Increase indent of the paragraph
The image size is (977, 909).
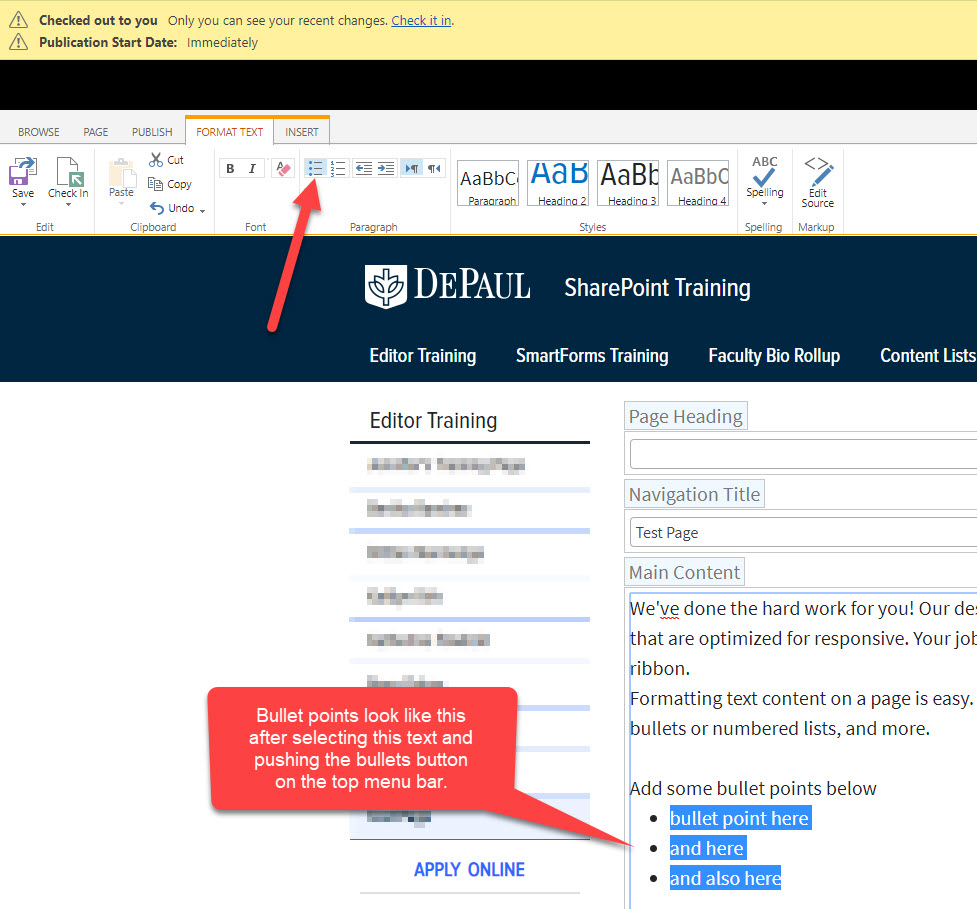click(x=386, y=168)
